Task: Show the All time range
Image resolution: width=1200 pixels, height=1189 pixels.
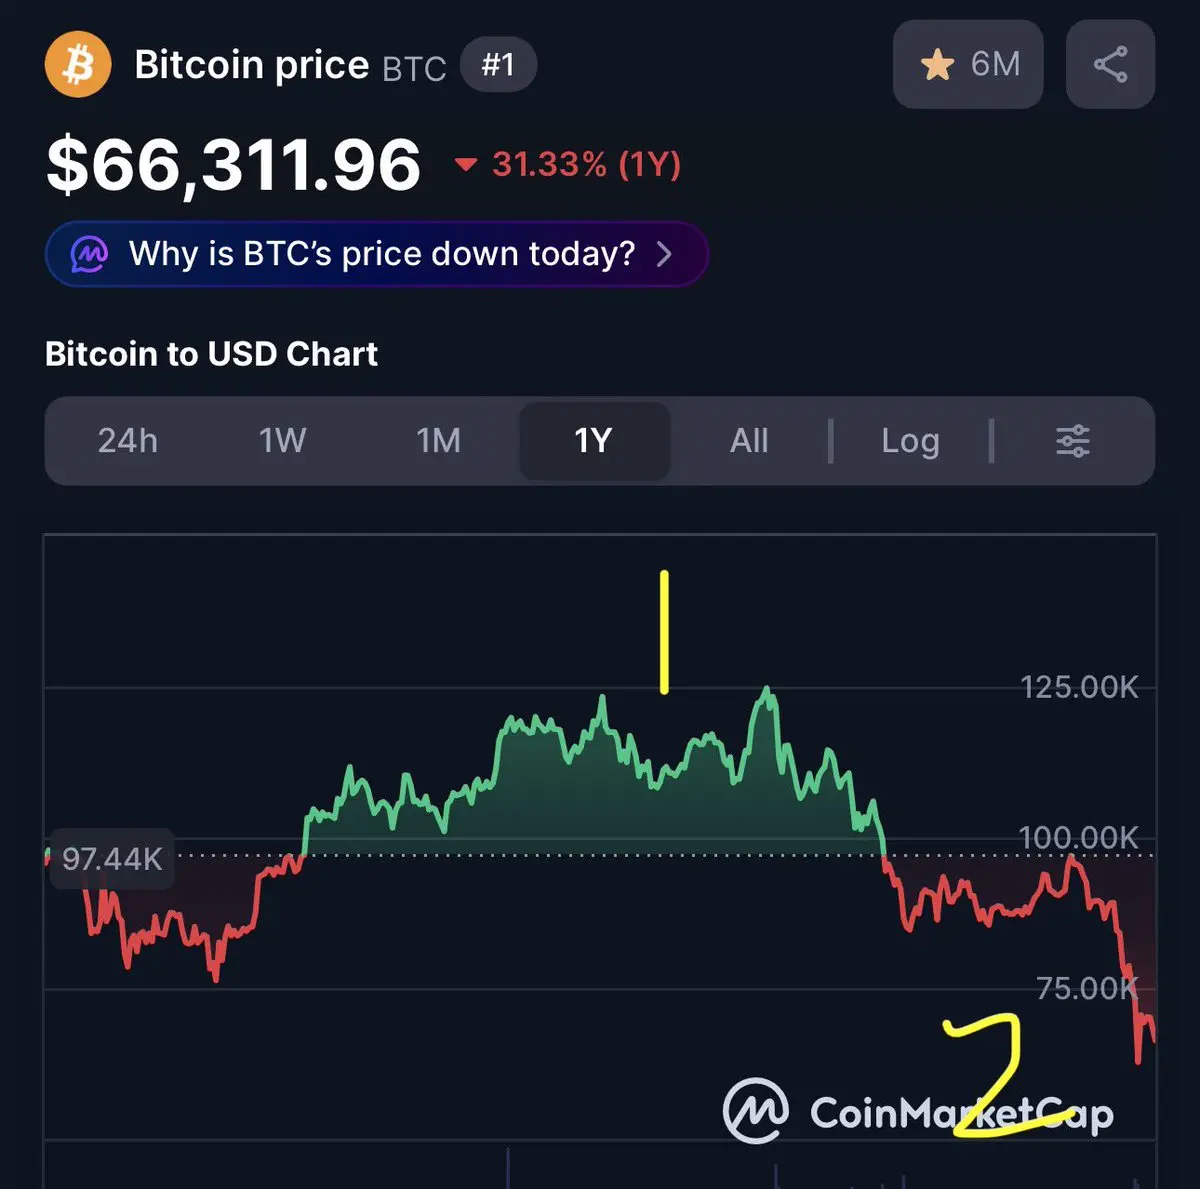Action: (749, 441)
